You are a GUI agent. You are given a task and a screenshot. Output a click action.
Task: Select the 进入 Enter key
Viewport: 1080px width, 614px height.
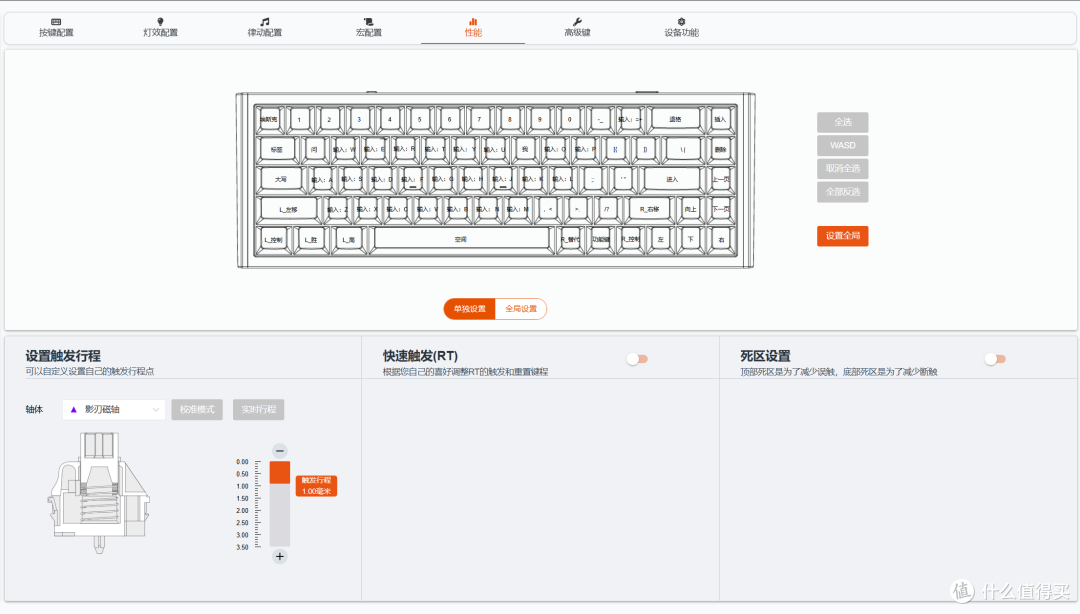pyautogui.click(x=672, y=179)
